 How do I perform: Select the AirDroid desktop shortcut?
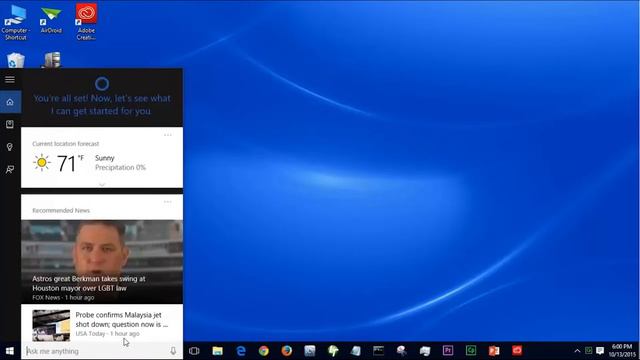(x=51, y=20)
